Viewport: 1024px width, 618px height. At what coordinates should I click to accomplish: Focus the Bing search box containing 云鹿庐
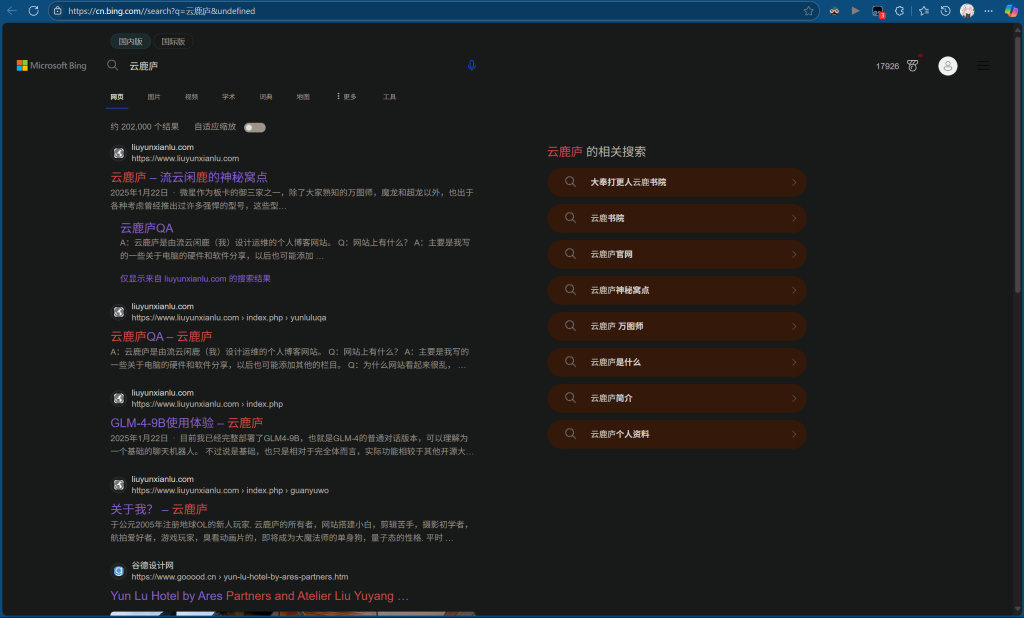pos(294,65)
